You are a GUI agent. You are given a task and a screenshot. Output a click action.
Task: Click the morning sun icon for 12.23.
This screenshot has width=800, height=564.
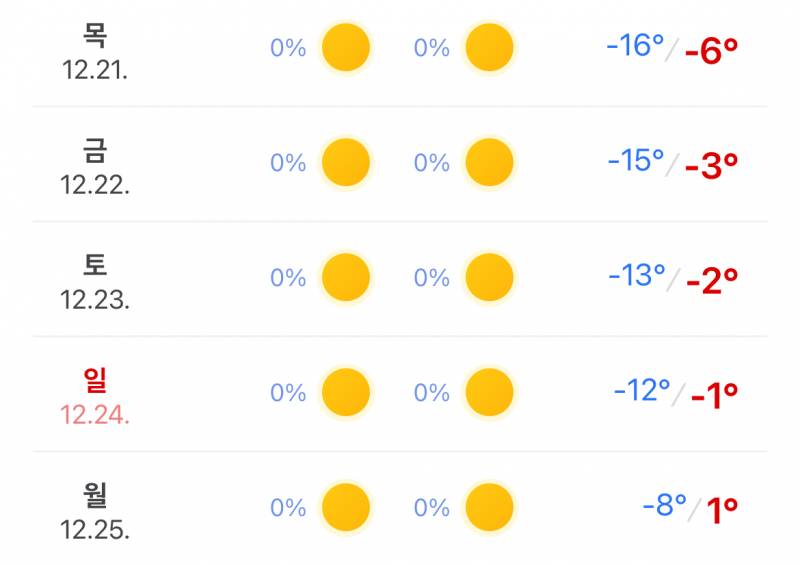346,277
